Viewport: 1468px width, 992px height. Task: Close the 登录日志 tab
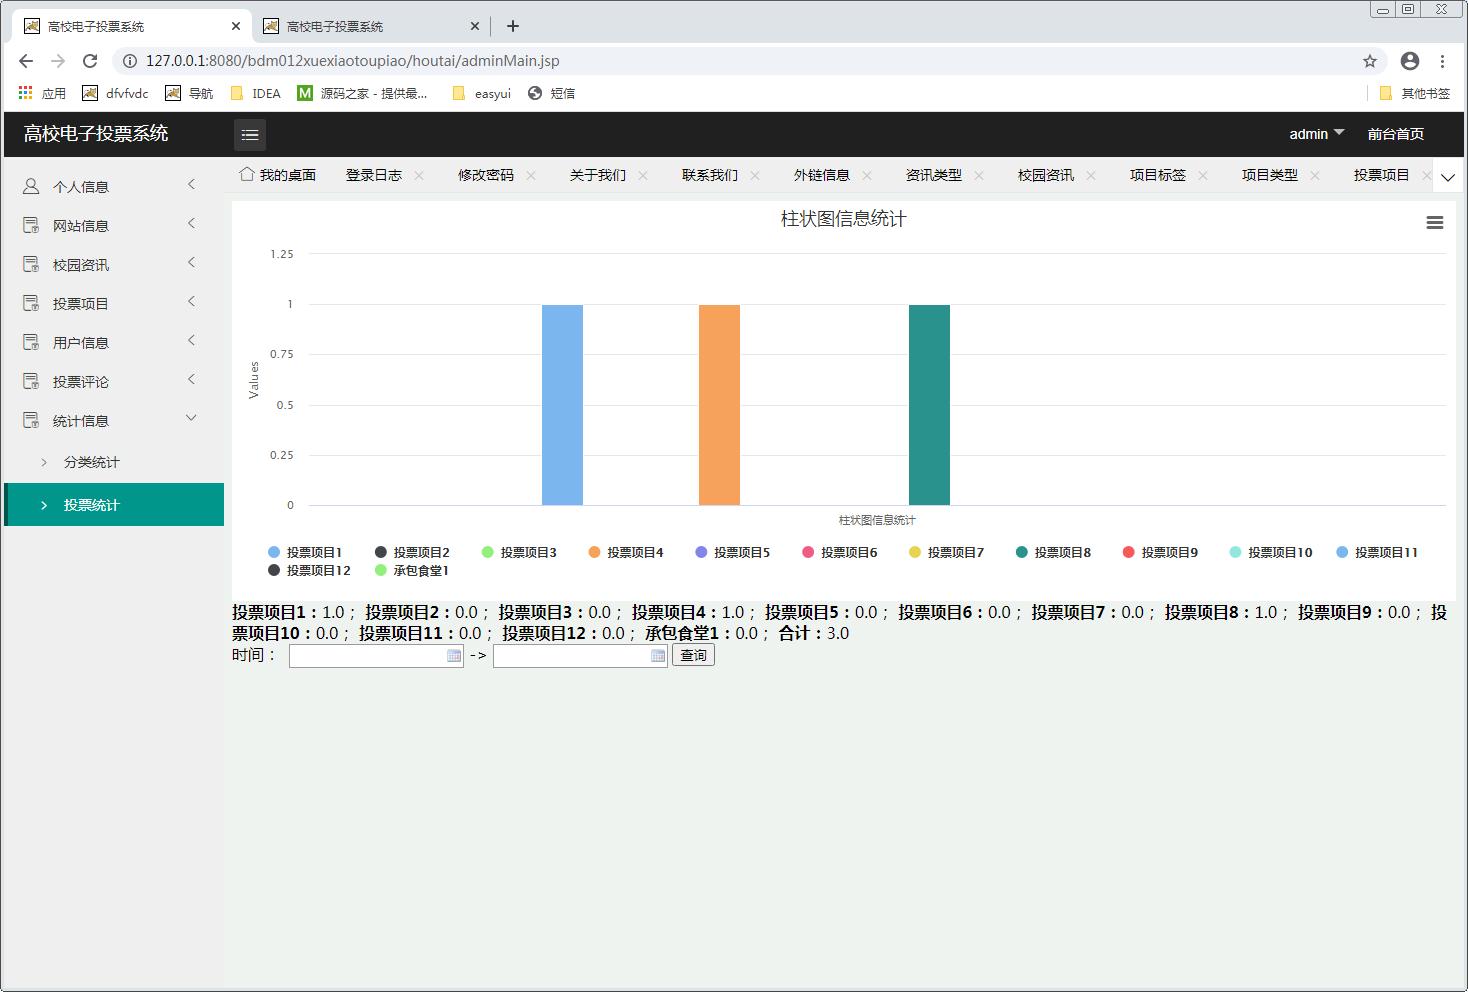[x=419, y=175]
